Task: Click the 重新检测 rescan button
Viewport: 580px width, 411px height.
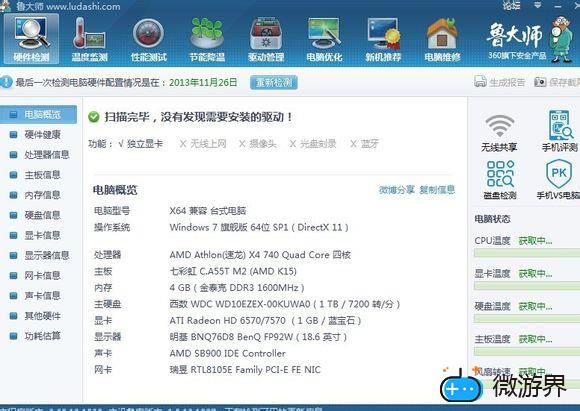Action: (274, 82)
